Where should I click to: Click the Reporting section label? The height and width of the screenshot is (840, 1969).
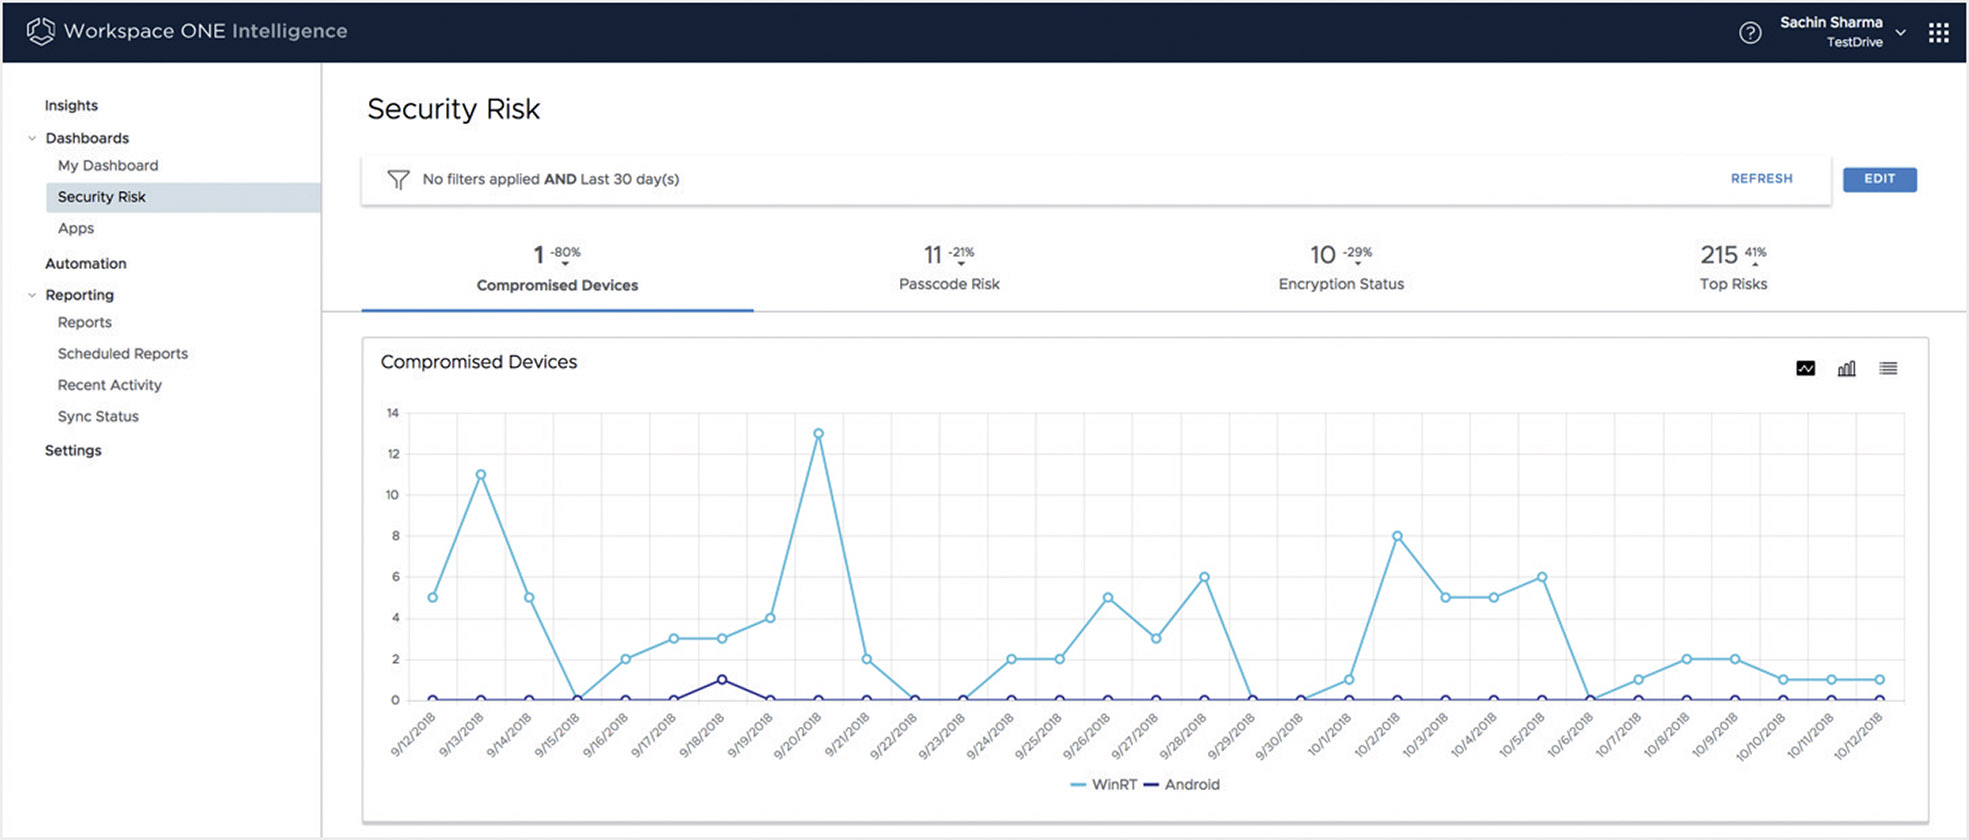[x=79, y=295]
